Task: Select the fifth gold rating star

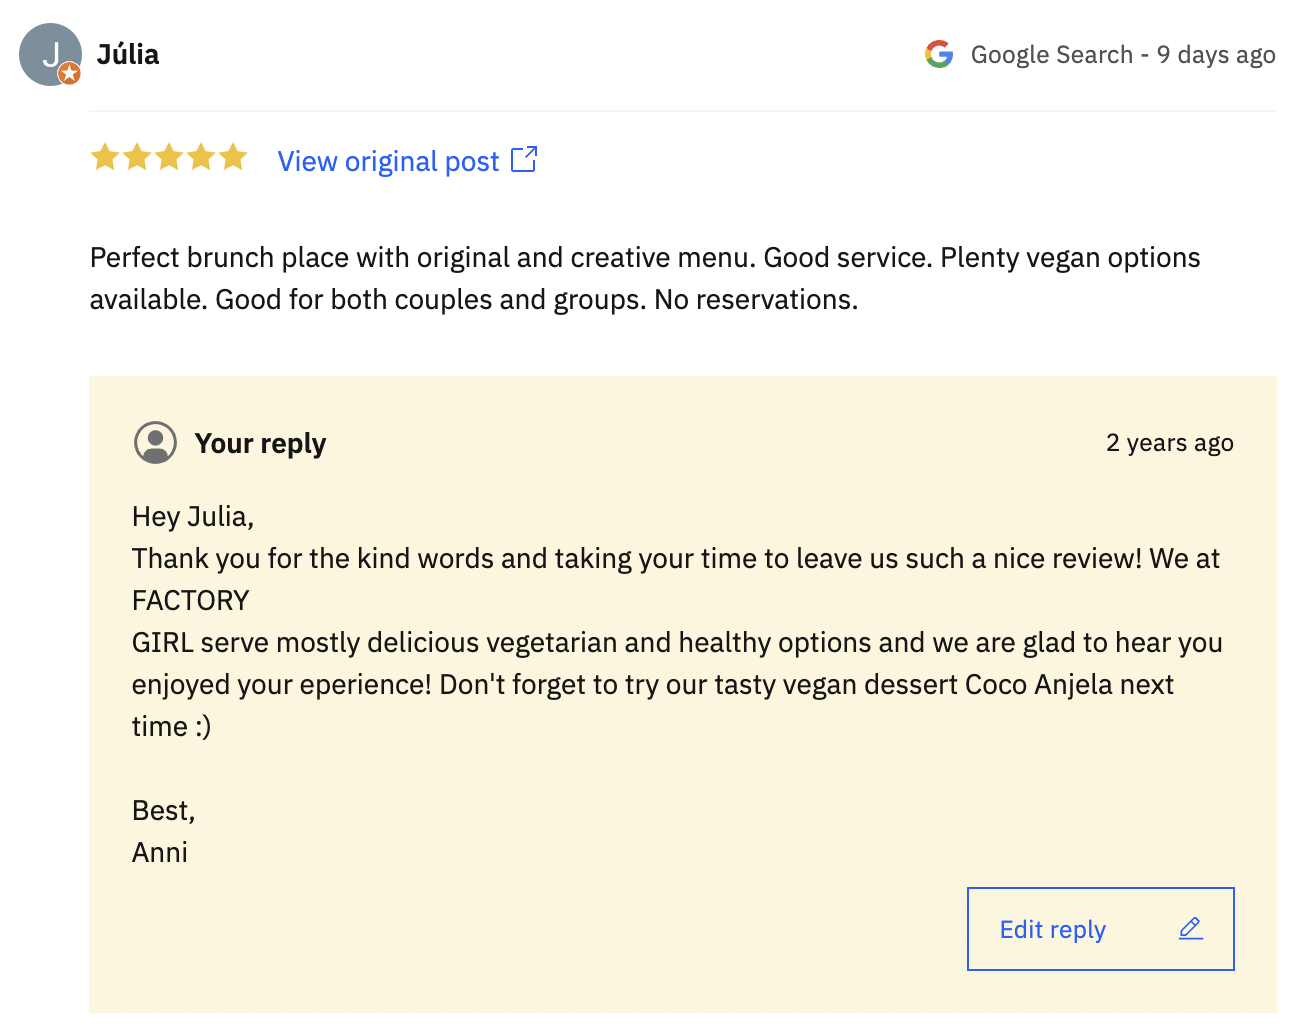Action: [233, 157]
